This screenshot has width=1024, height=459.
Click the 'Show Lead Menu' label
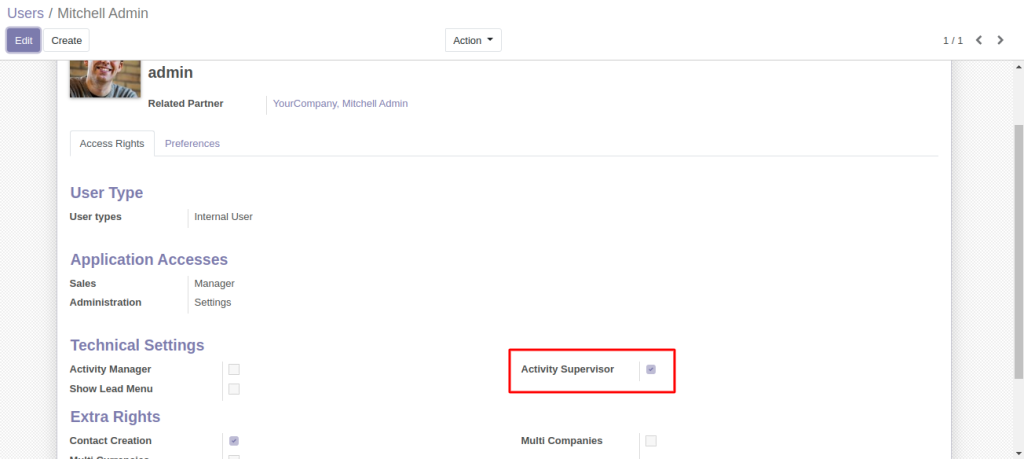click(x=111, y=389)
